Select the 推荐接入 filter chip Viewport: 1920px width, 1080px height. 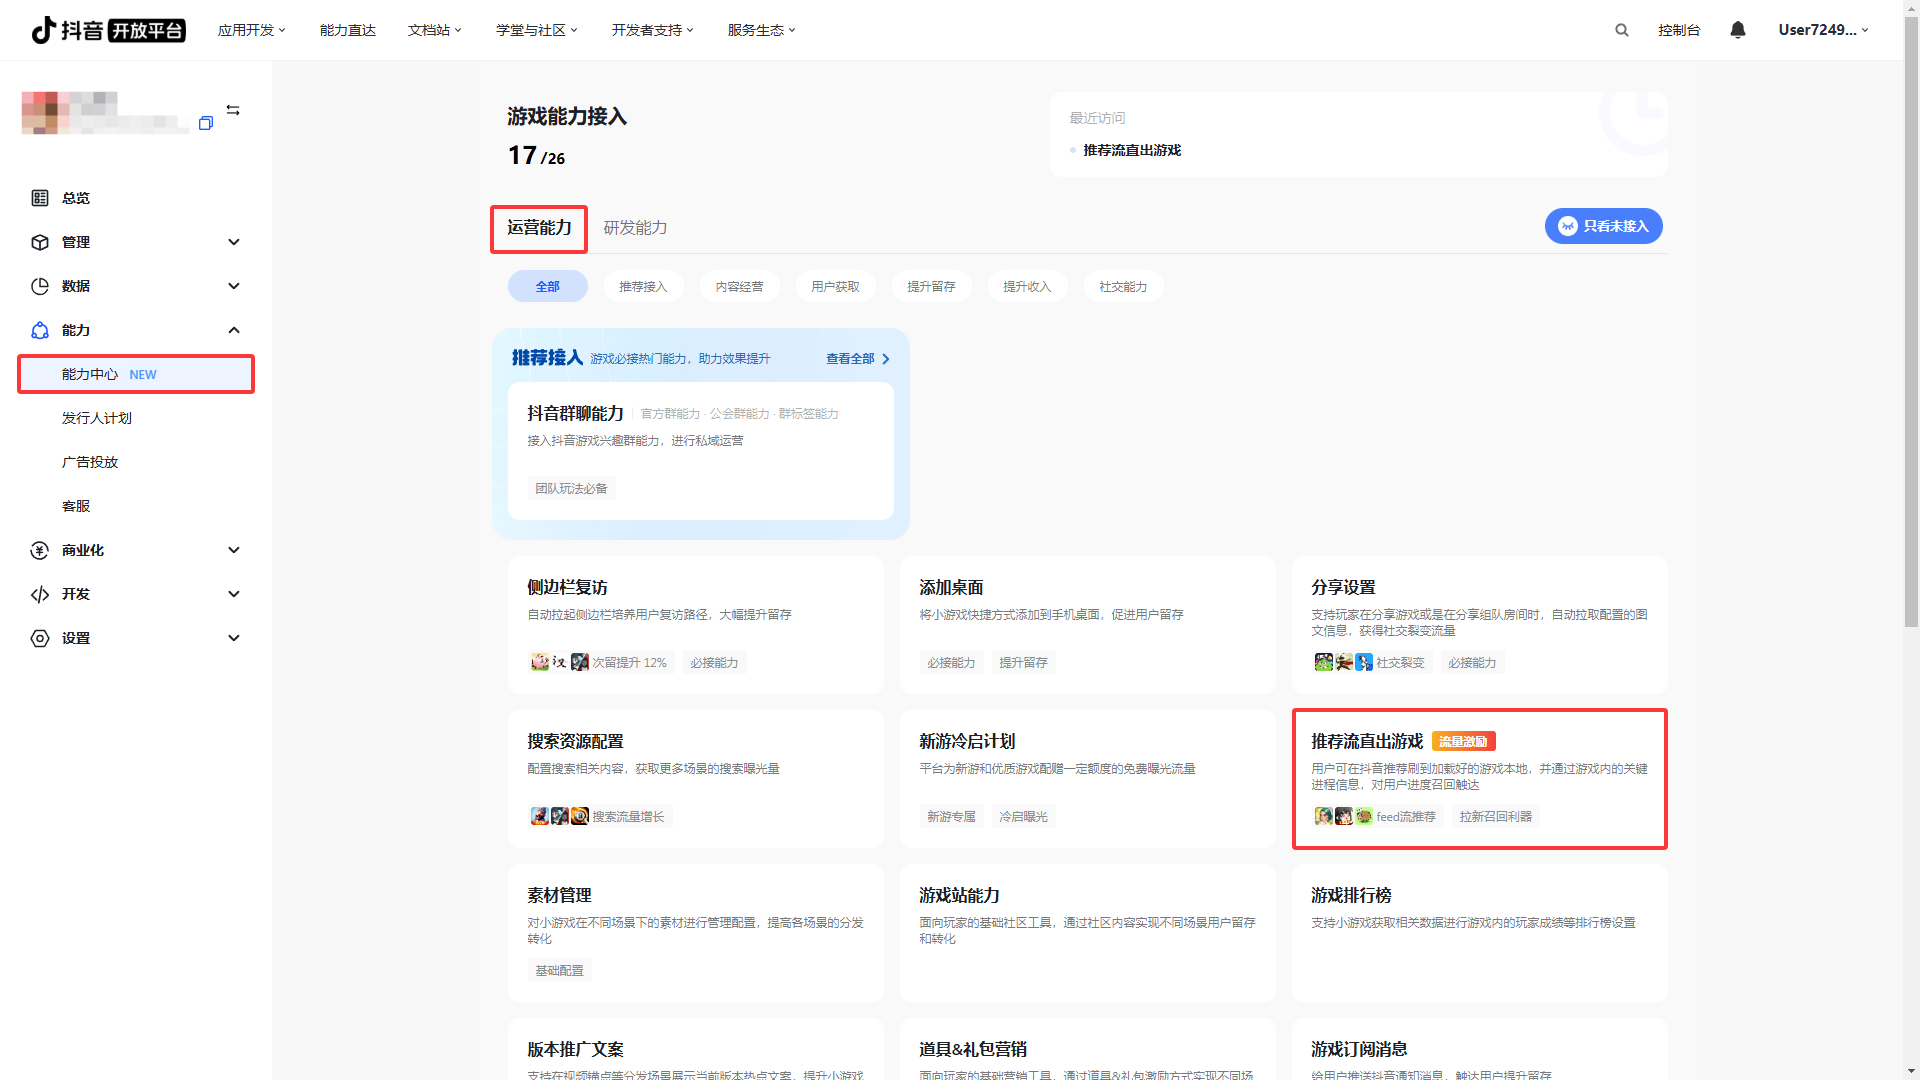tap(643, 287)
